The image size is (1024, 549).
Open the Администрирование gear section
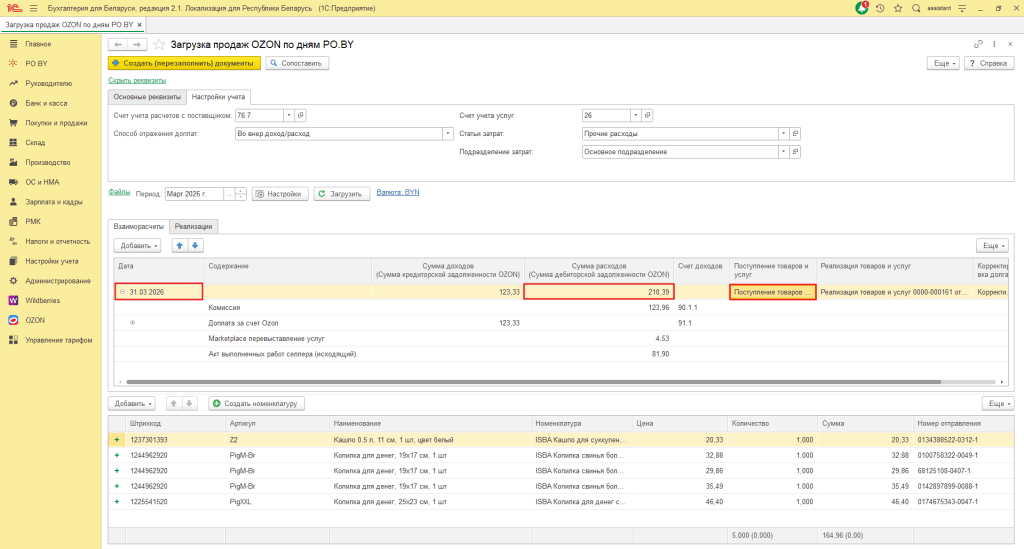tap(57, 281)
